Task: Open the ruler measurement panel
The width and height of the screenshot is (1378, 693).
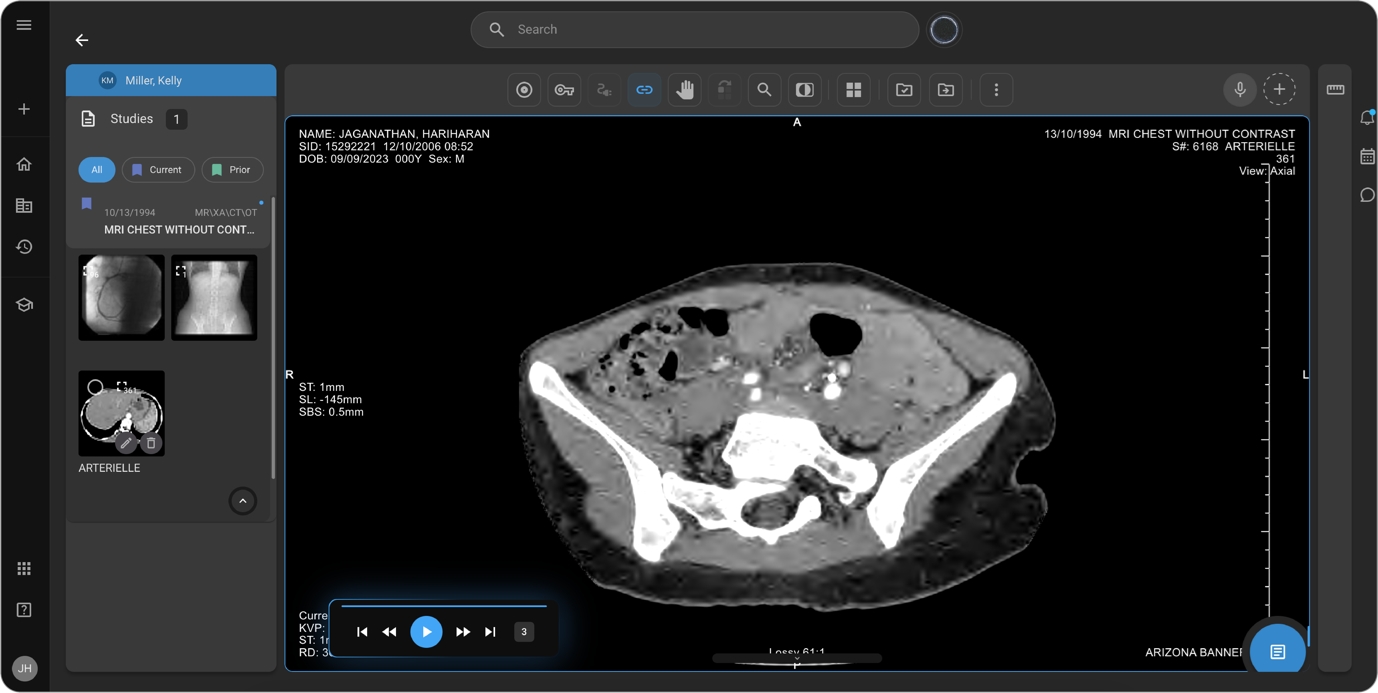Action: click(x=1335, y=90)
